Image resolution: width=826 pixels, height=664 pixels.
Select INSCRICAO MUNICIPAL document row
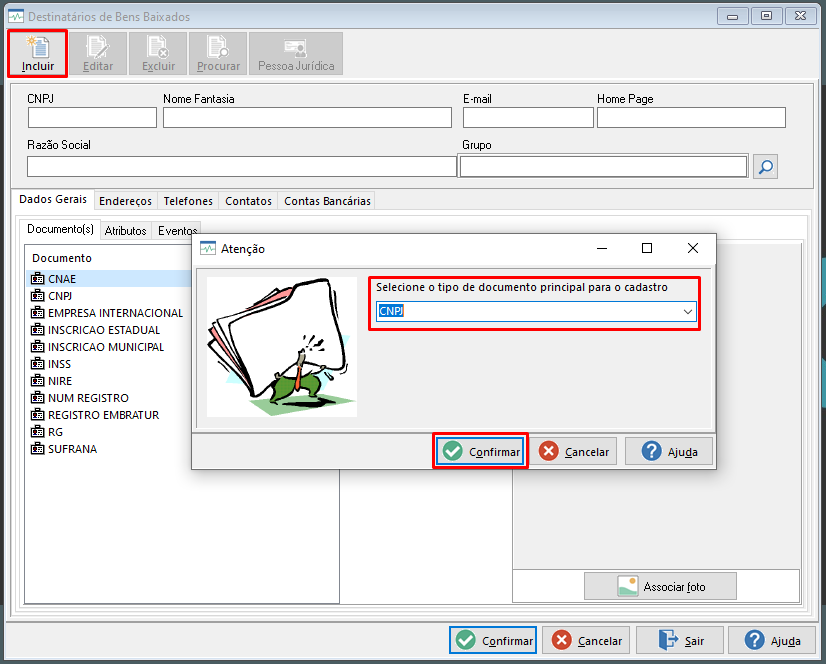click(x=109, y=347)
